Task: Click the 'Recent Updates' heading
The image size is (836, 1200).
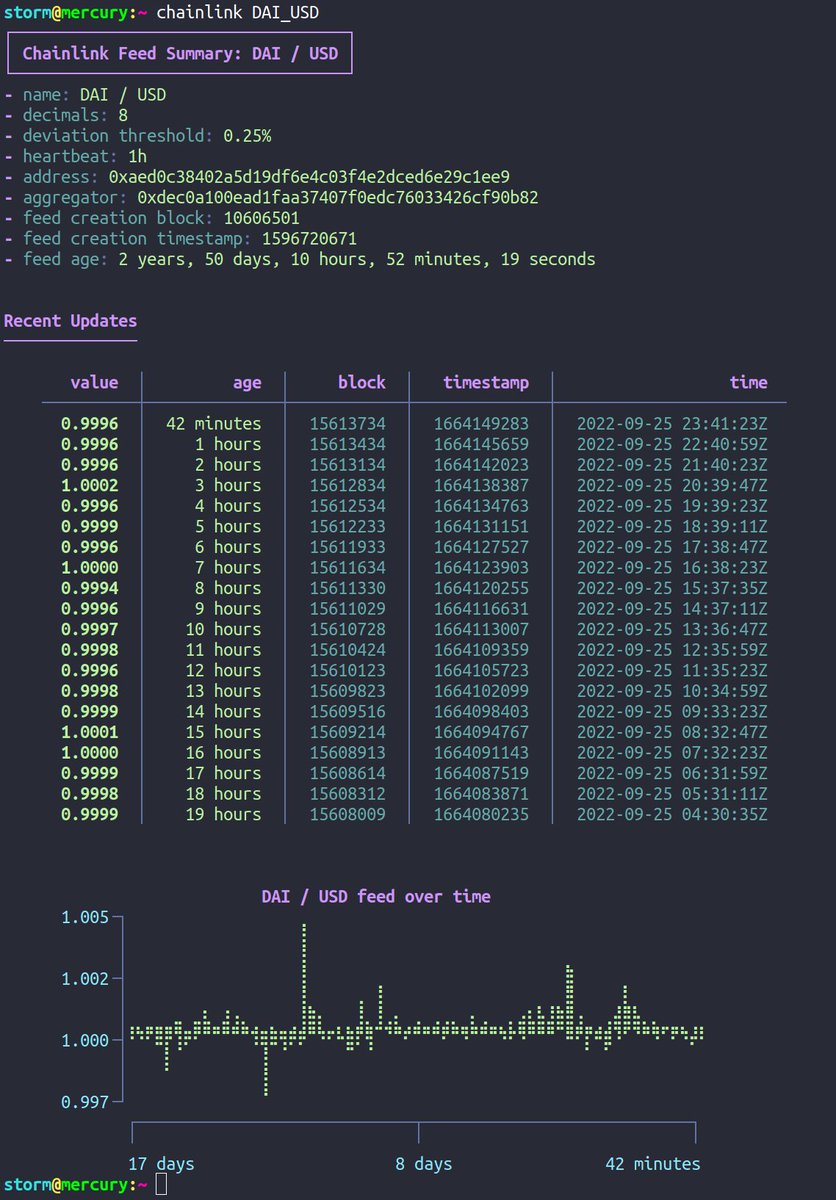Action: (x=70, y=321)
